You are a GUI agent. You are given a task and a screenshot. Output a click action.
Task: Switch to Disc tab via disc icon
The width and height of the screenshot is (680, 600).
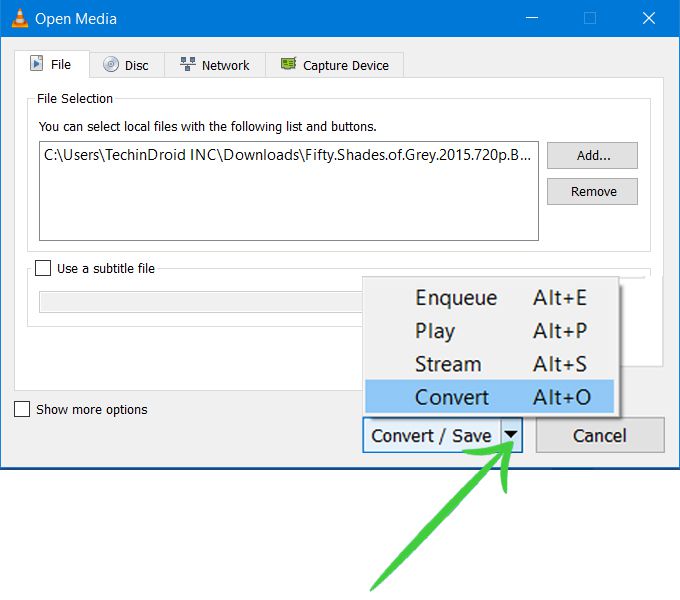click(x=111, y=65)
